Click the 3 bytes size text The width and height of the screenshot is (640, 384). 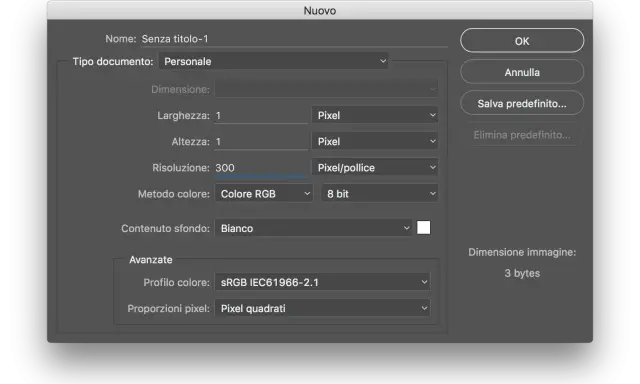[x=522, y=273]
